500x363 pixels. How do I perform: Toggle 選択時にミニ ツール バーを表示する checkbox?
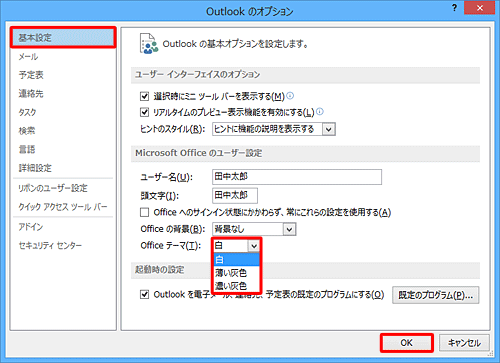click(x=144, y=97)
